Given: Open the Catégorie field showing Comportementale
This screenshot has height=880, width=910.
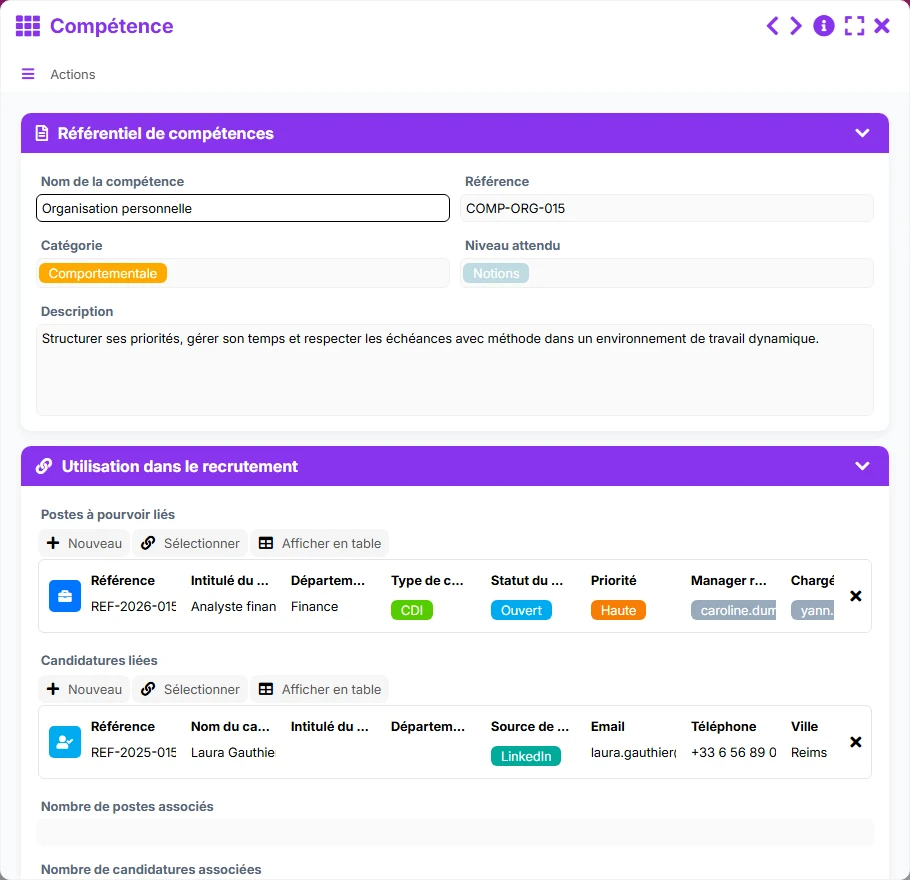Looking at the screenshot, I should pyautogui.click(x=243, y=273).
